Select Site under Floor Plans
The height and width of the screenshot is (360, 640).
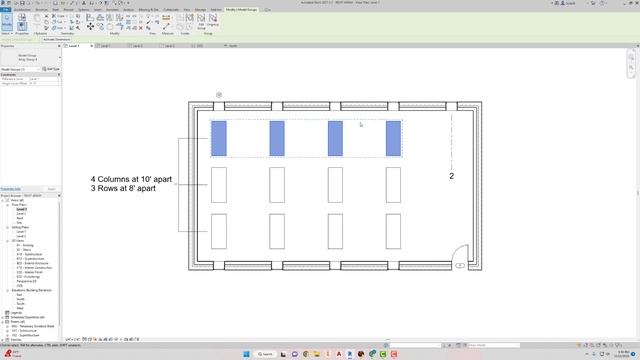click(19, 223)
